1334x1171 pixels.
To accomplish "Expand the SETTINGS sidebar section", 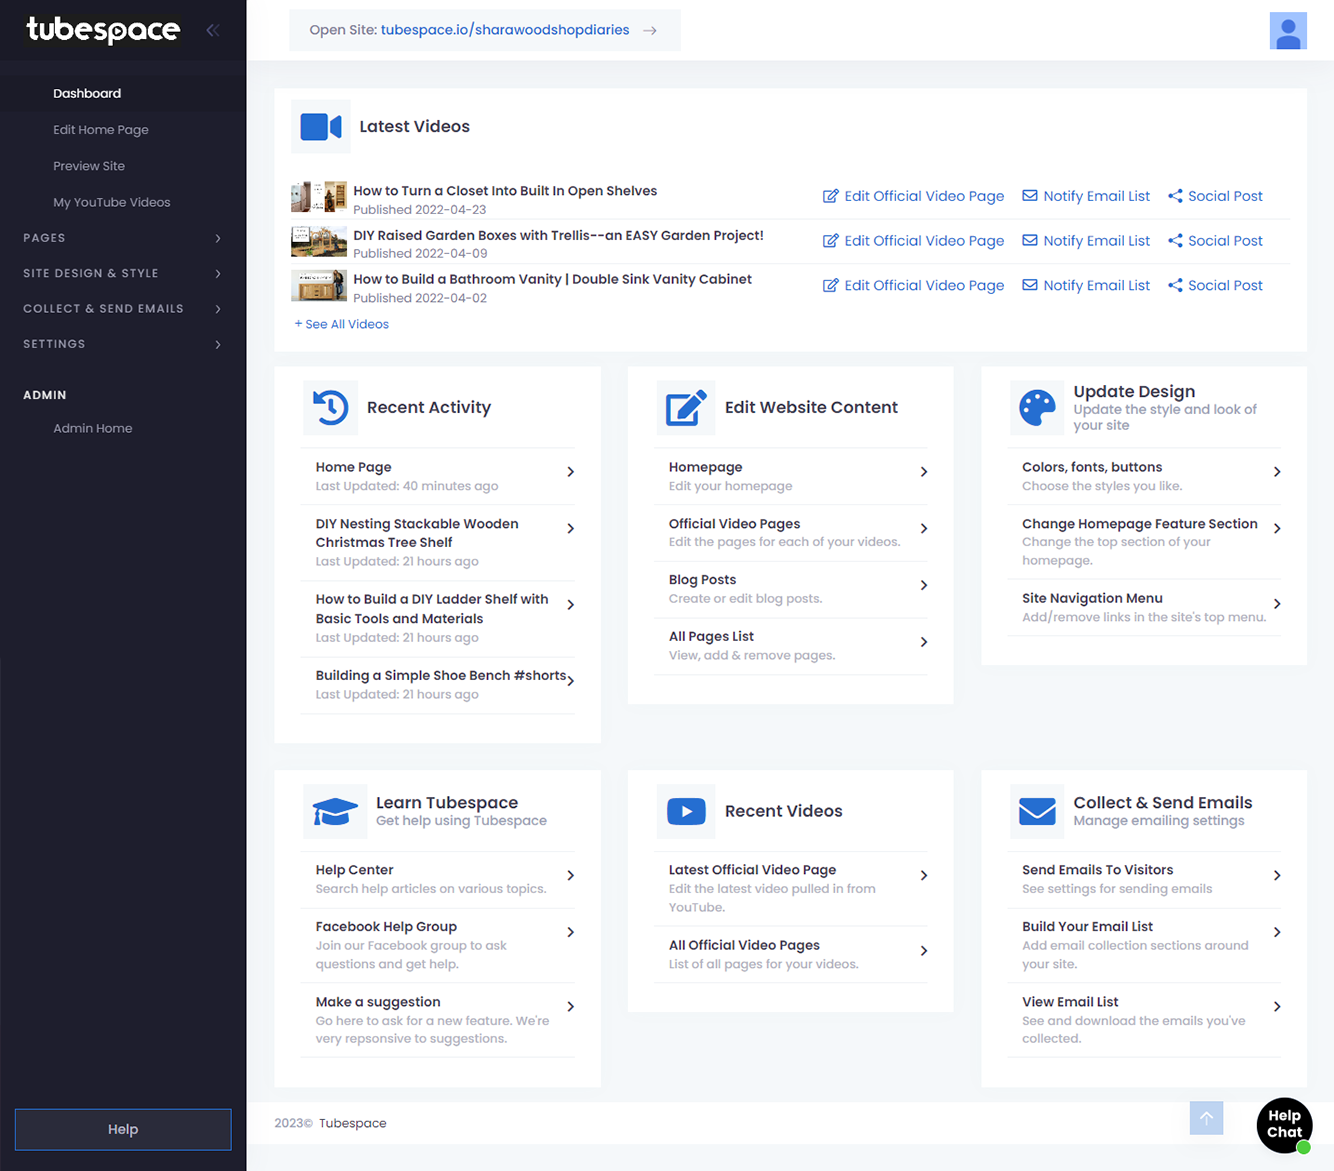I will pos(123,344).
